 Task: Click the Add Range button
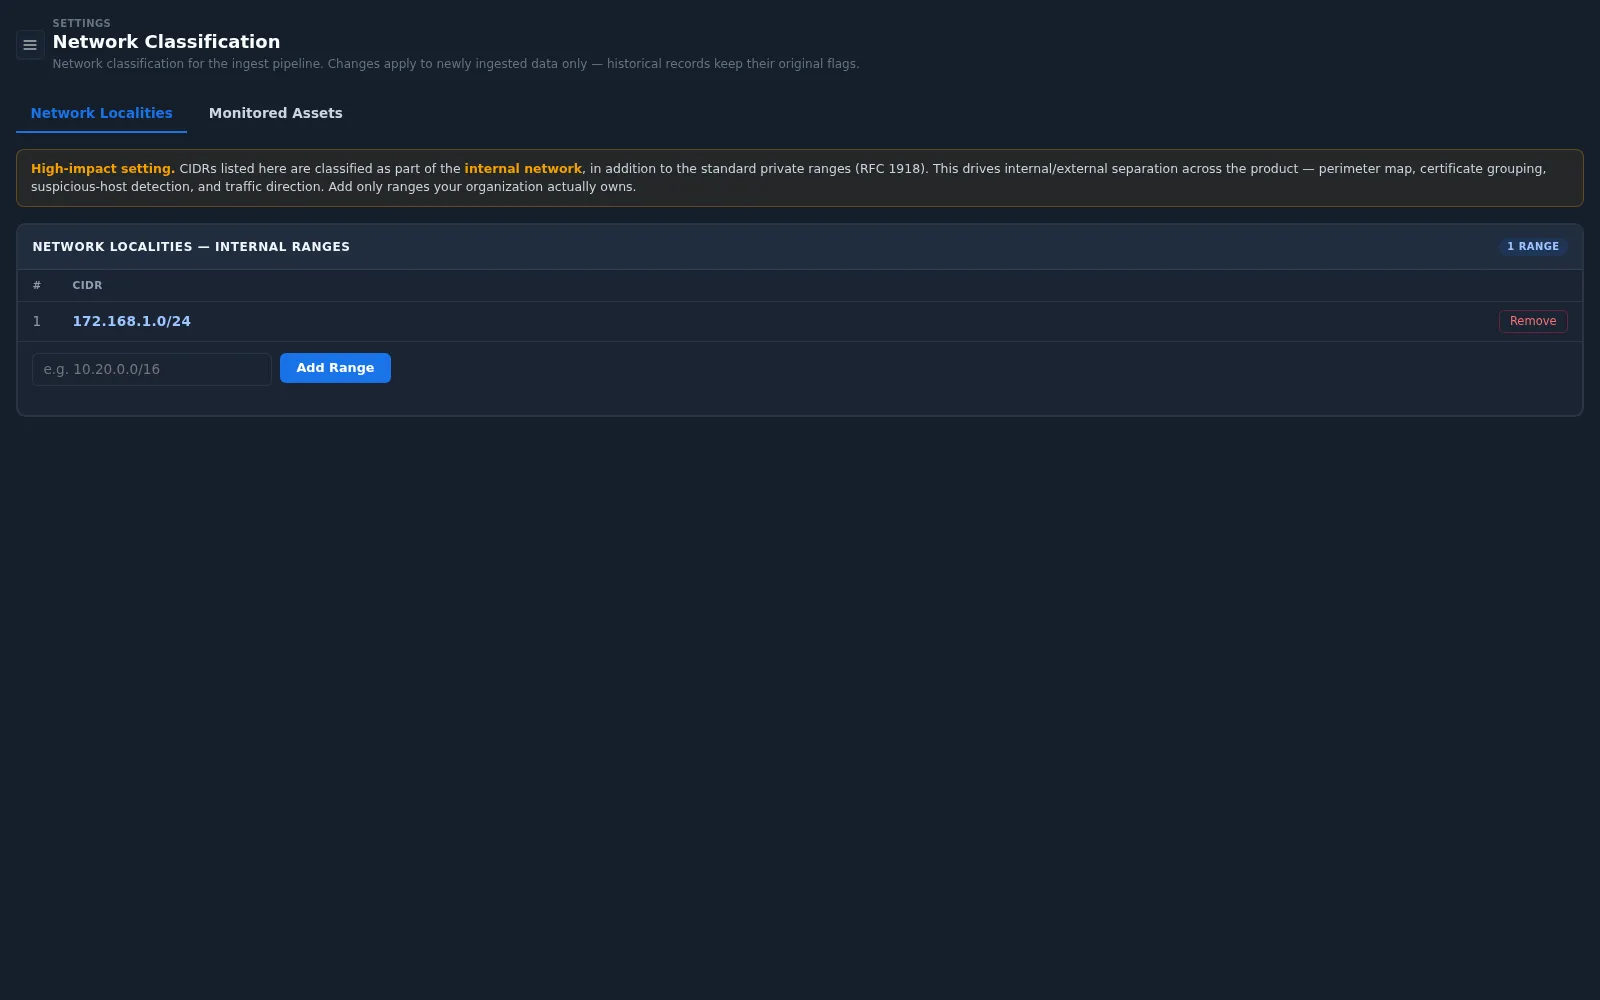(335, 368)
